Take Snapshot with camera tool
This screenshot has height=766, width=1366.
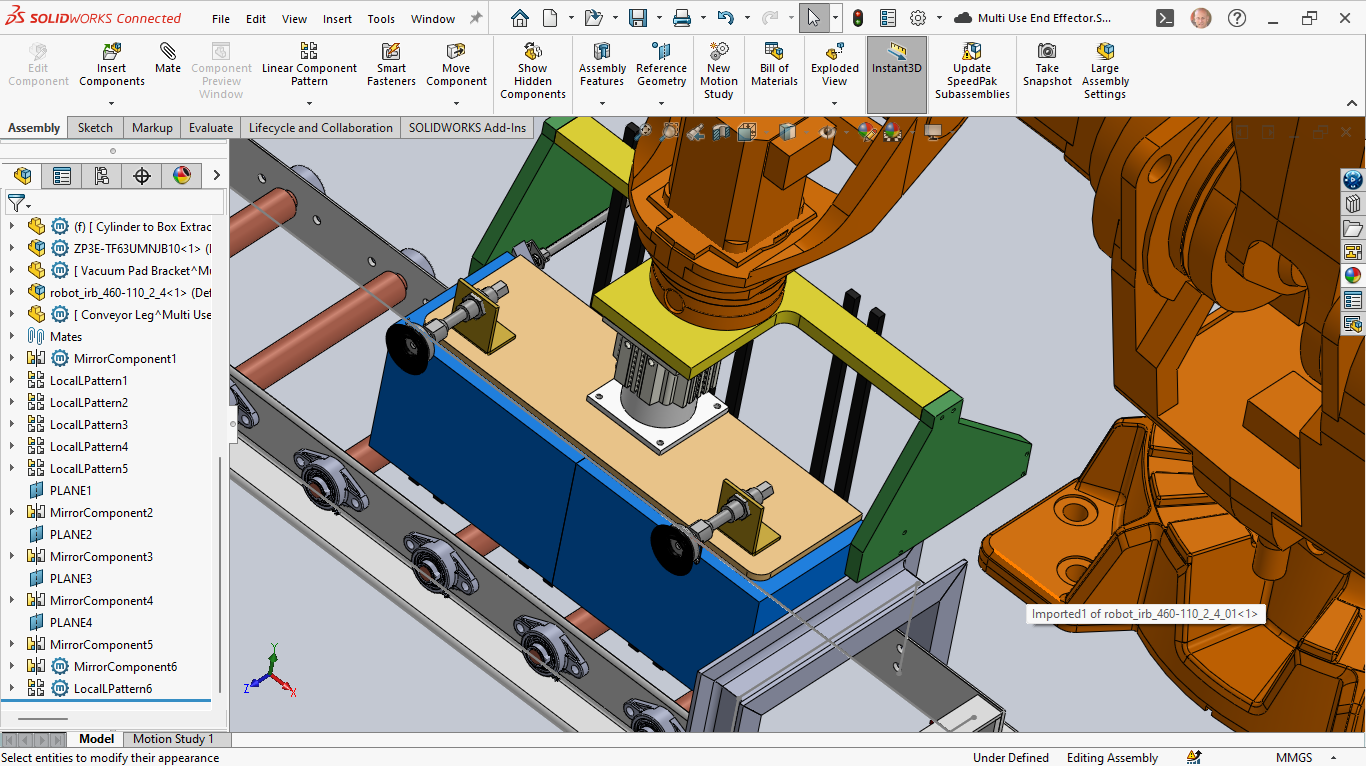tap(1047, 65)
